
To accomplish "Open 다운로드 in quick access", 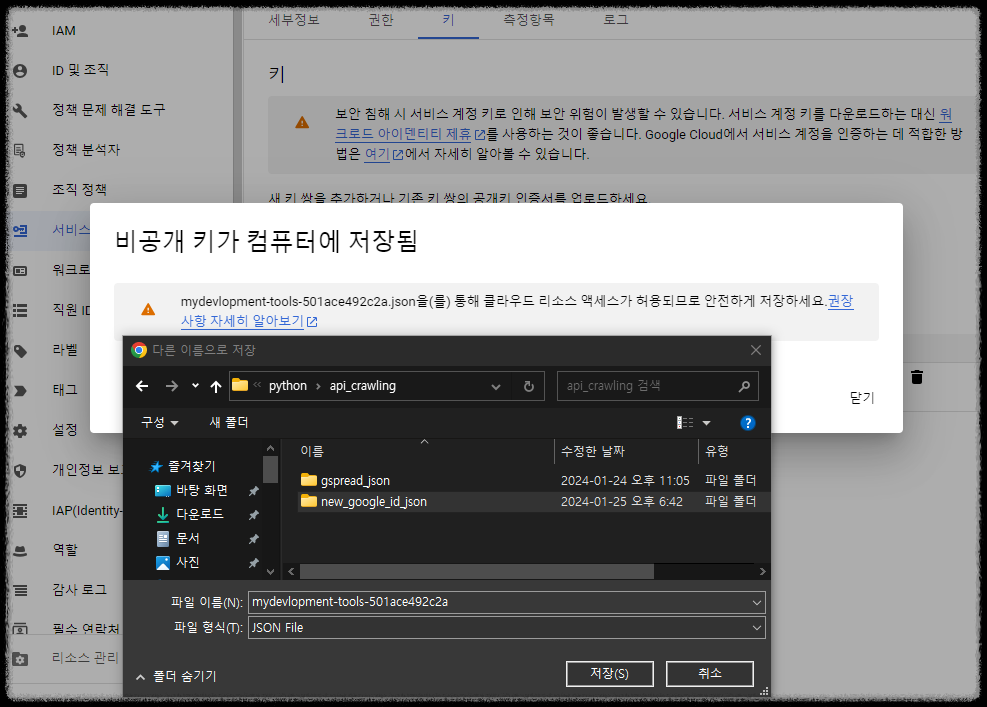I will [200, 514].
